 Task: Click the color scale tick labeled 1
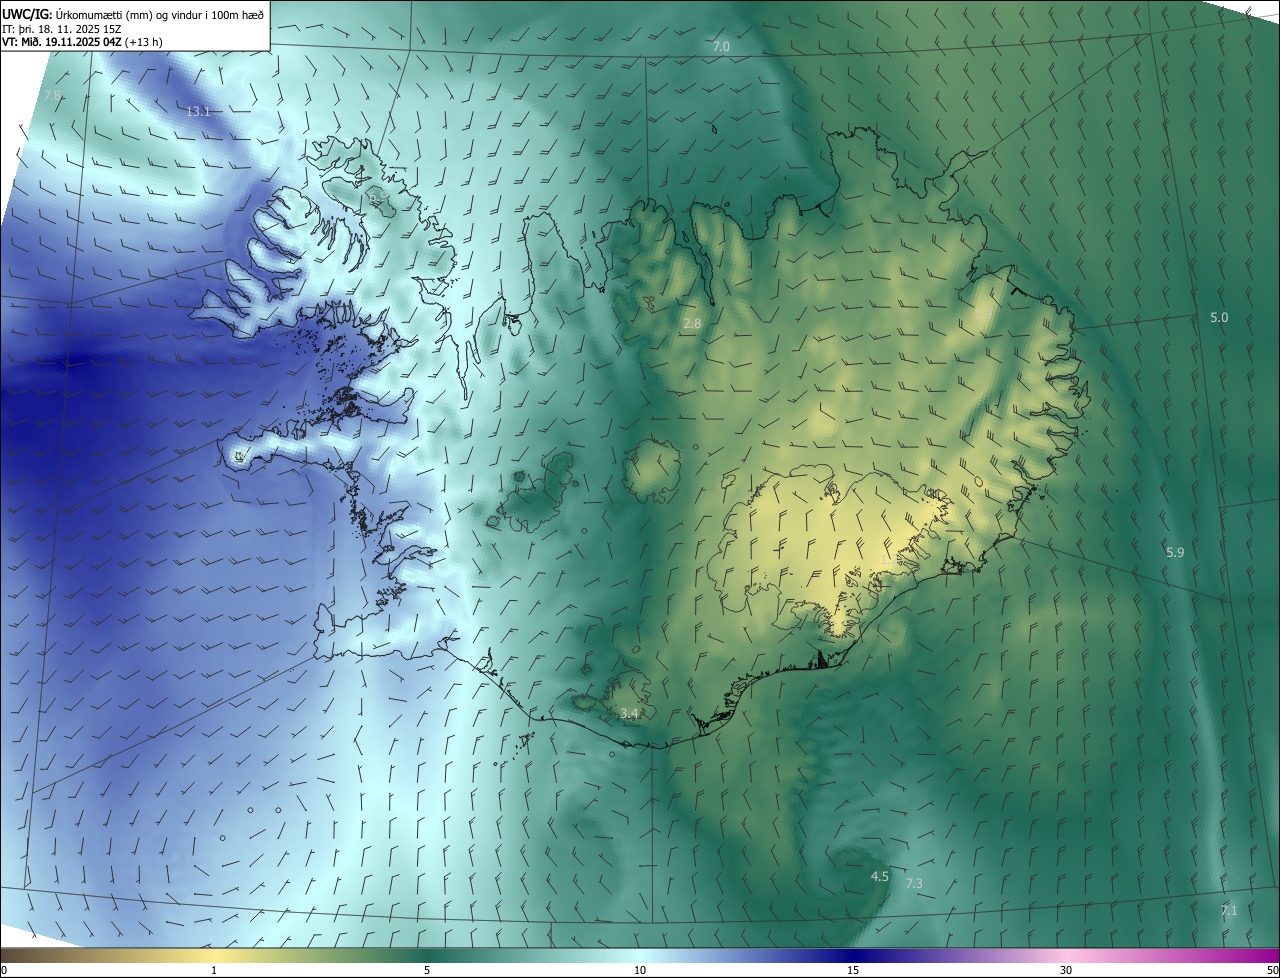coord(214,970)
